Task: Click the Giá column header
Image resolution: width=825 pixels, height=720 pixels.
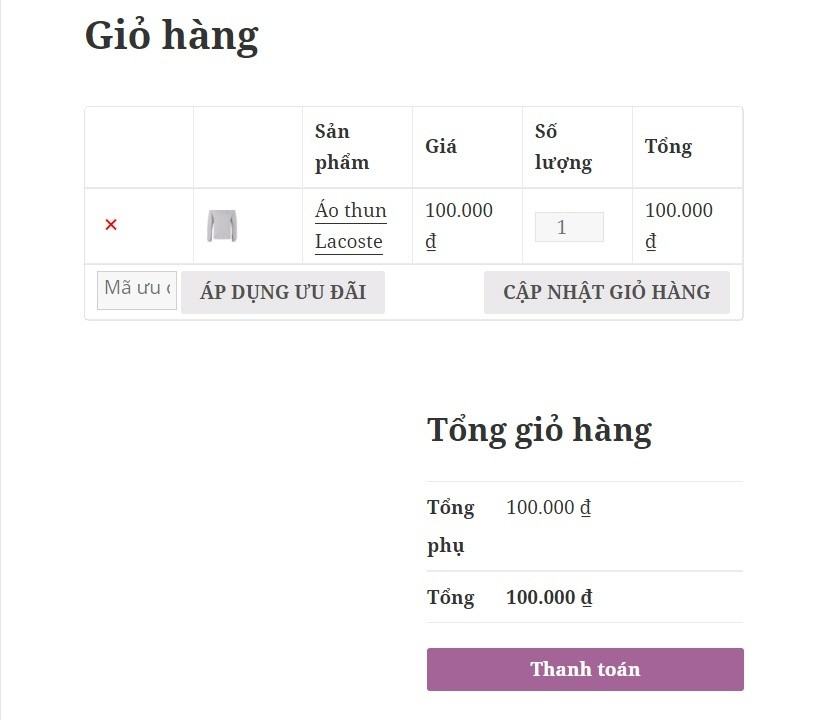Action: [x=441, y=147]
